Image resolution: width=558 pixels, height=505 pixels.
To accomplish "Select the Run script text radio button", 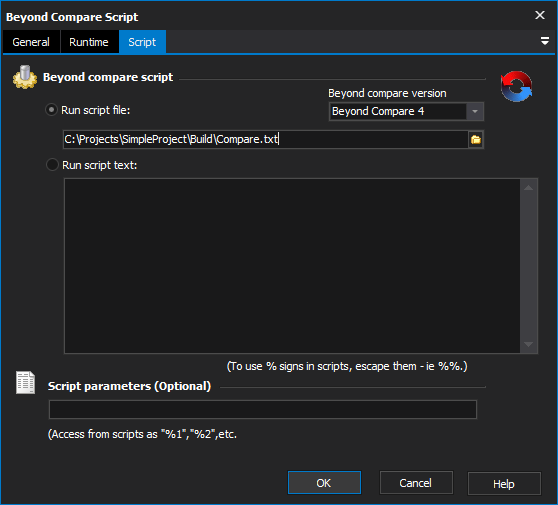I will 52,165.
